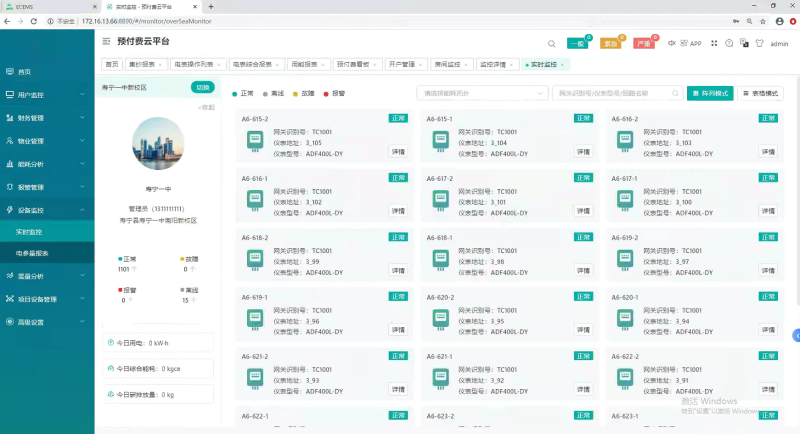Switch display to 阵列模式 array view
Image resolution: width=800 pixels, height=434 pixels.
(x=709, y=93)
